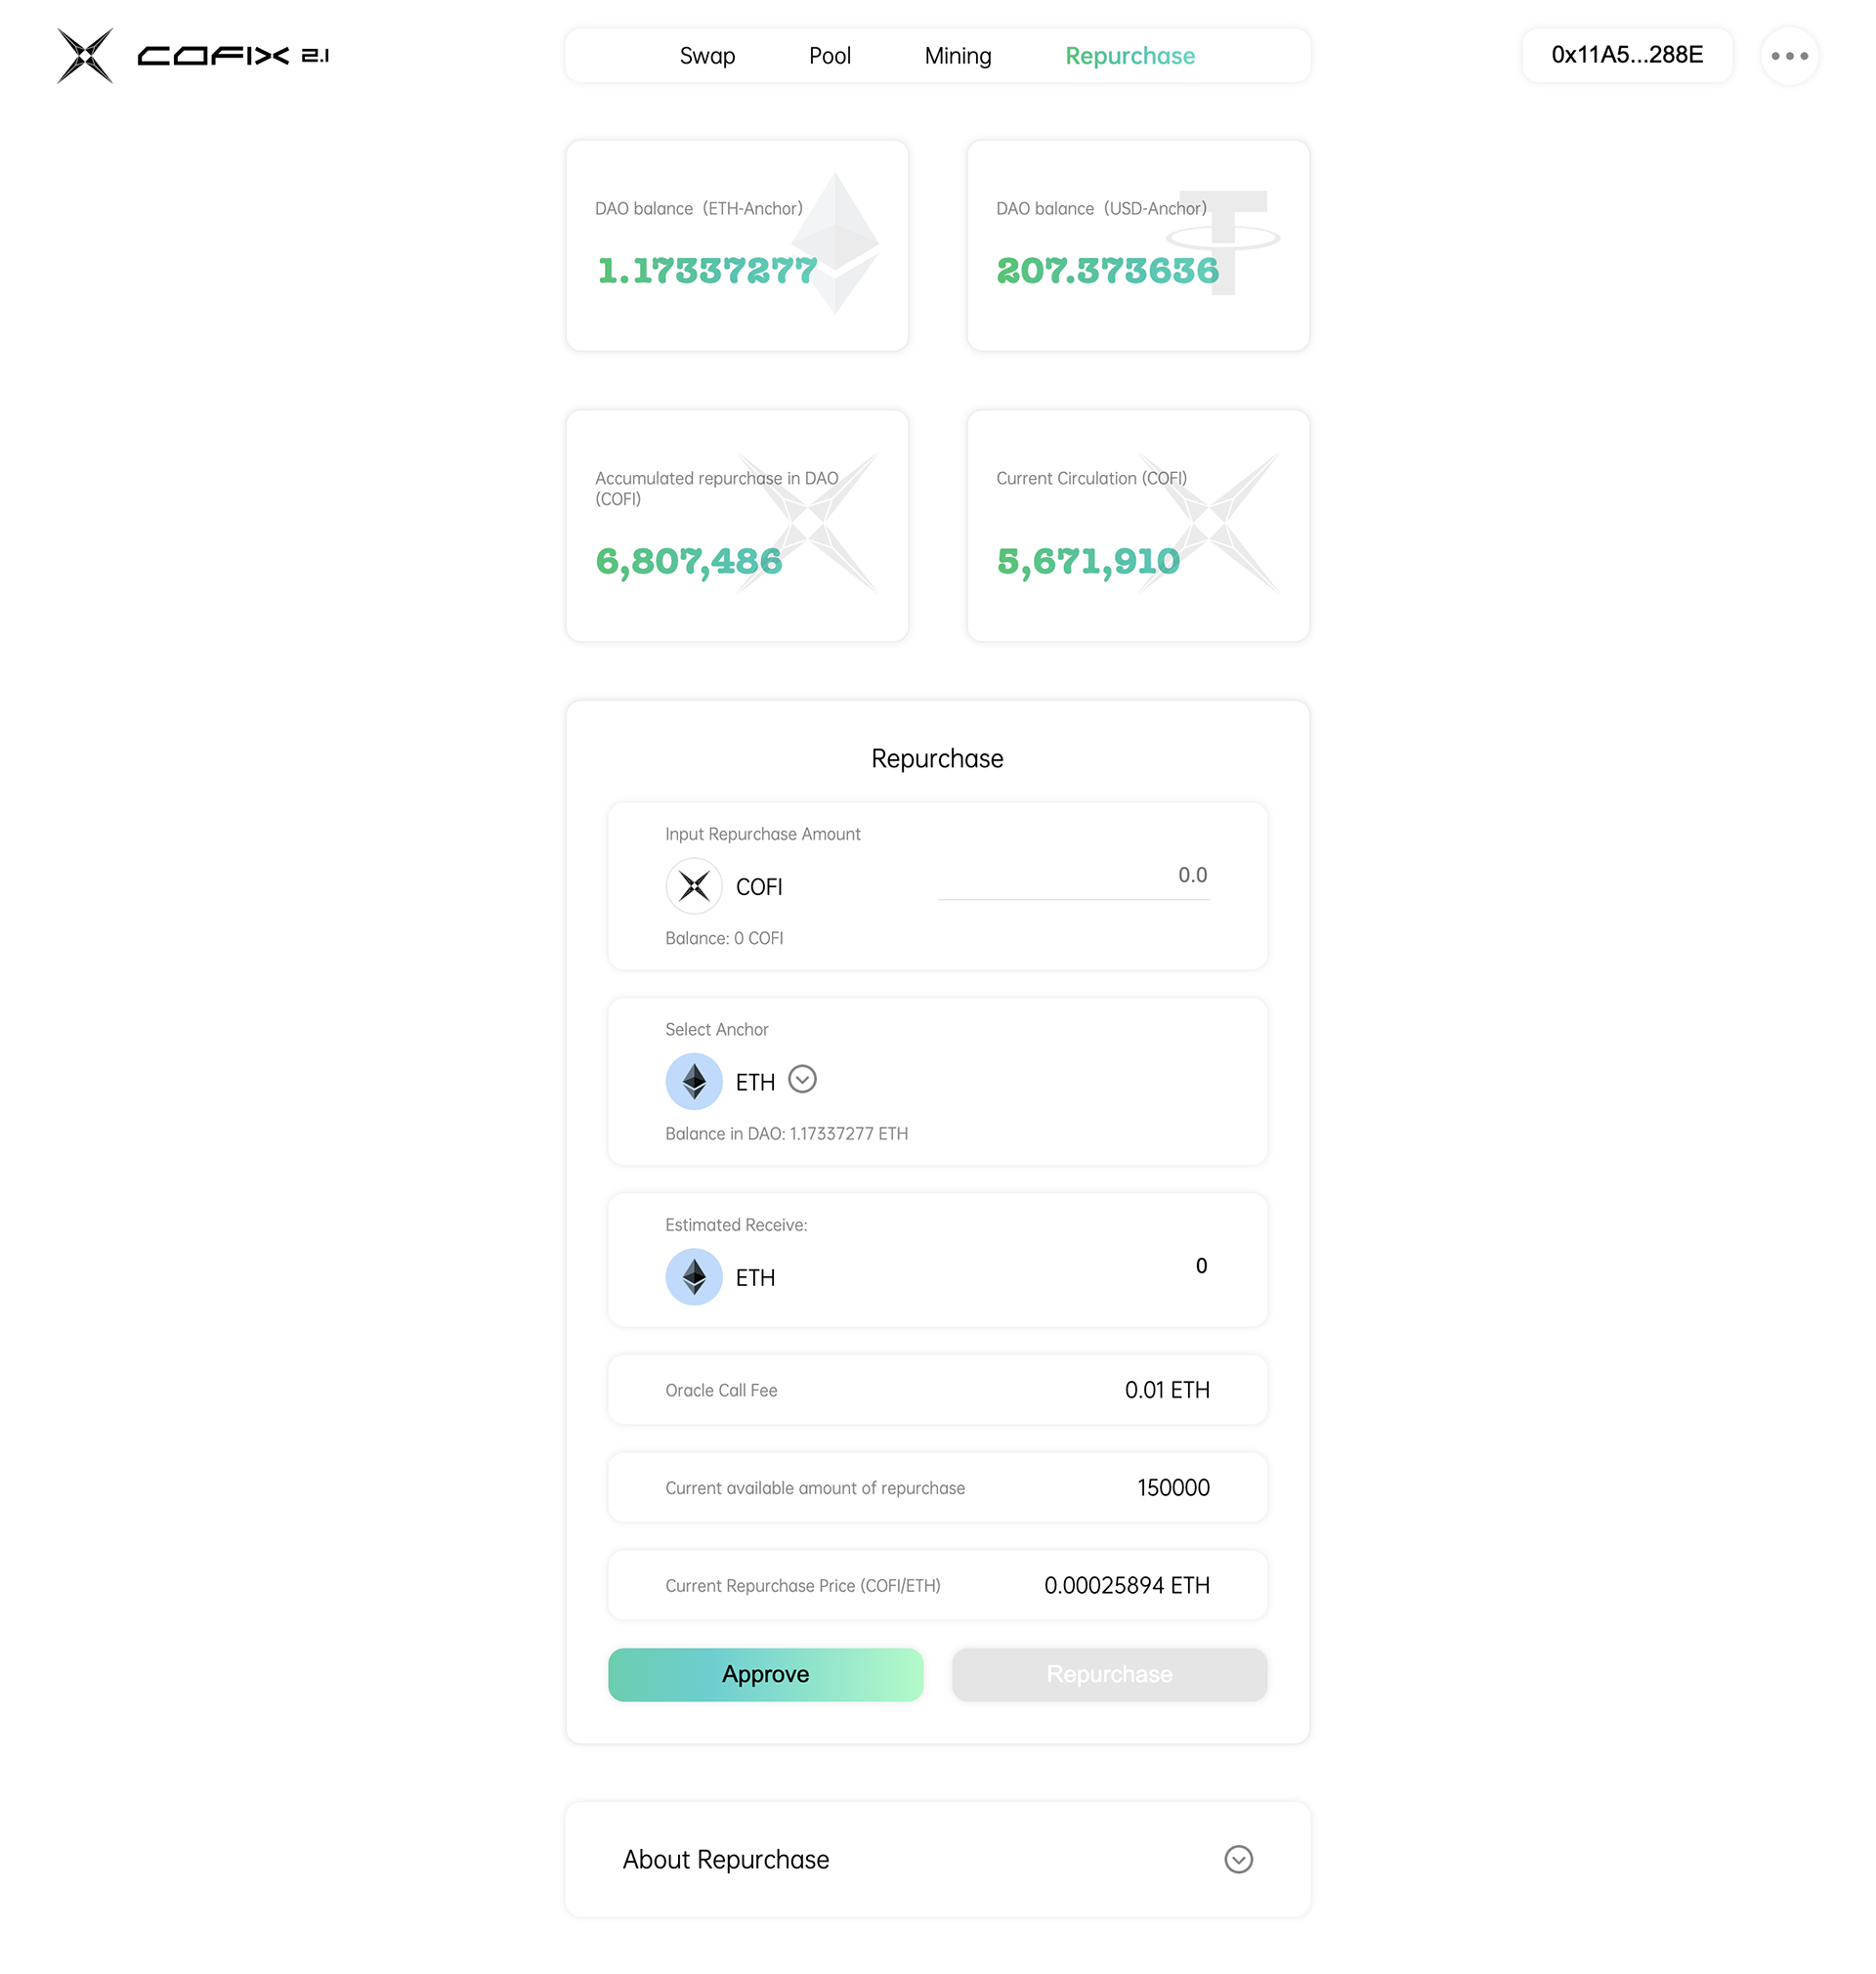Click the COFI token icon

pyautogui.click(x=694, y=886)
